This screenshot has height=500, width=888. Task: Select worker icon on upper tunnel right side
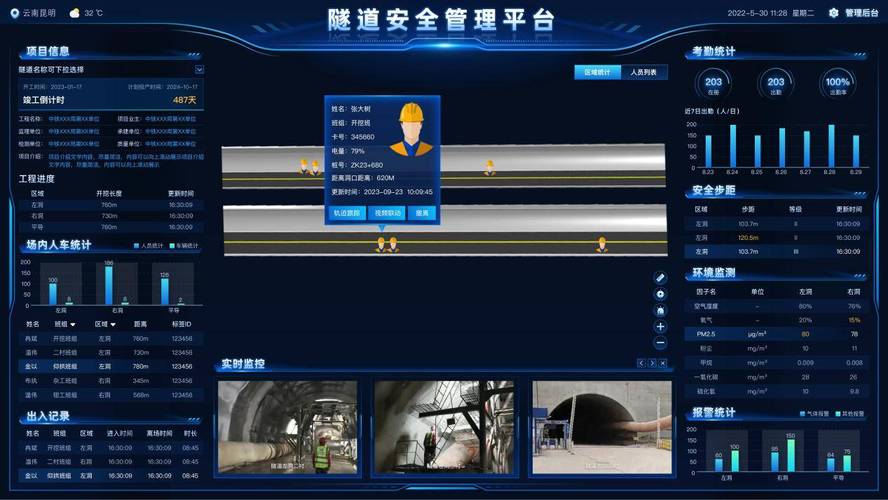pos(490,168)
